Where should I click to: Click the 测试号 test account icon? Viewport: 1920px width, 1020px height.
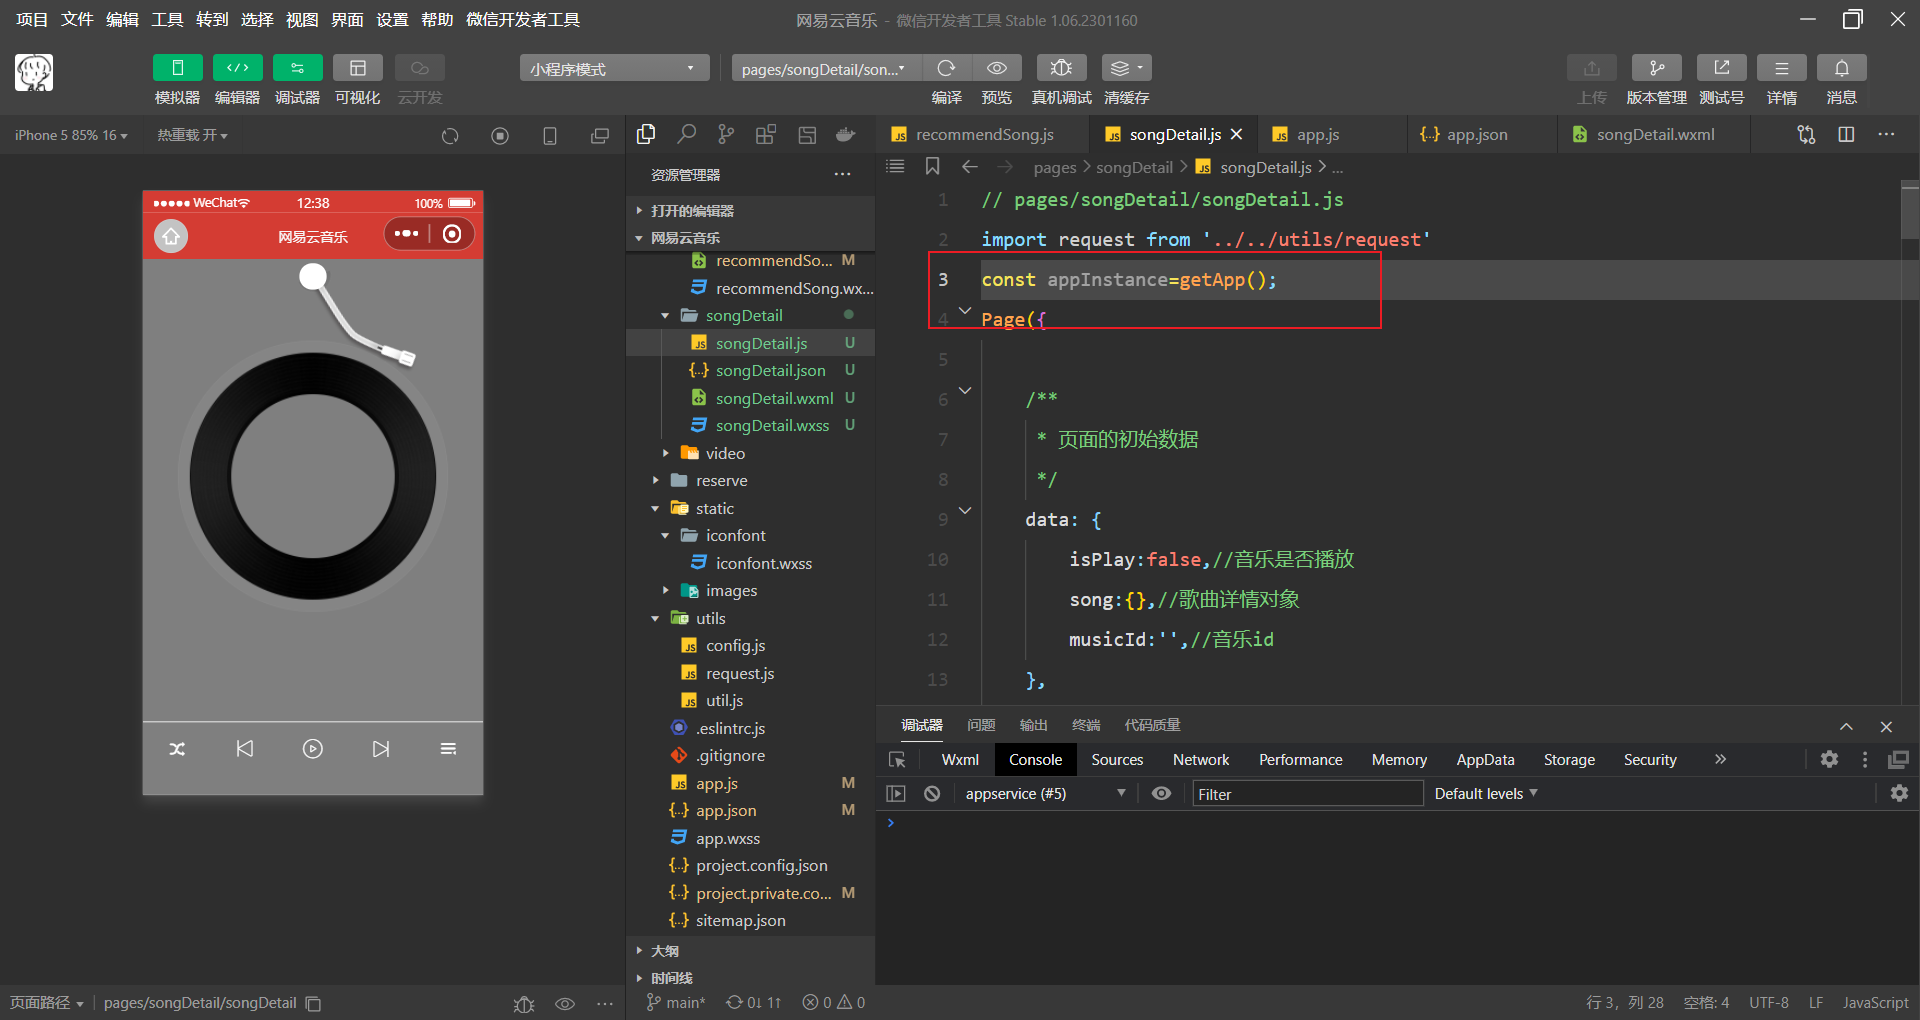pyautogui.click(x=1721, y=68)
